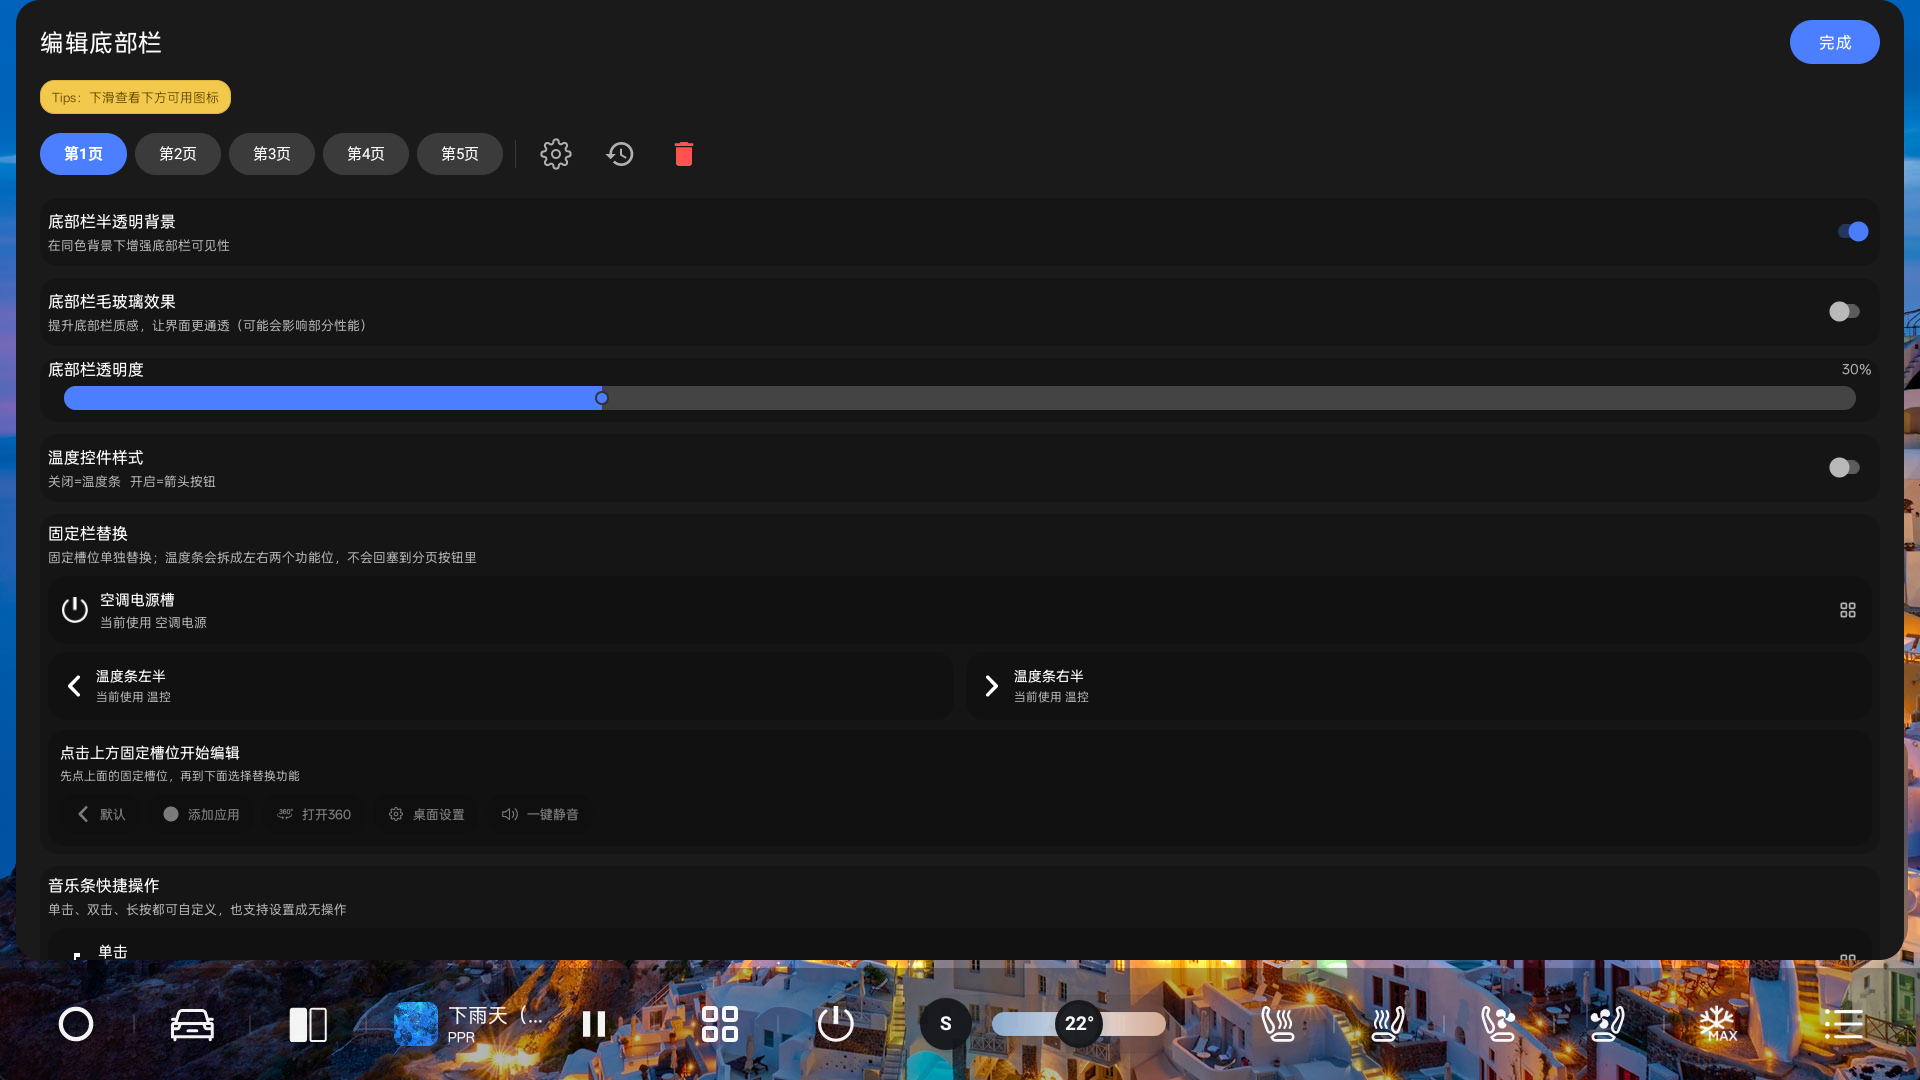Open the list menu icon at bar end
The width and height of the screenshot is (1920, 1080).
pos(1842,1024)
